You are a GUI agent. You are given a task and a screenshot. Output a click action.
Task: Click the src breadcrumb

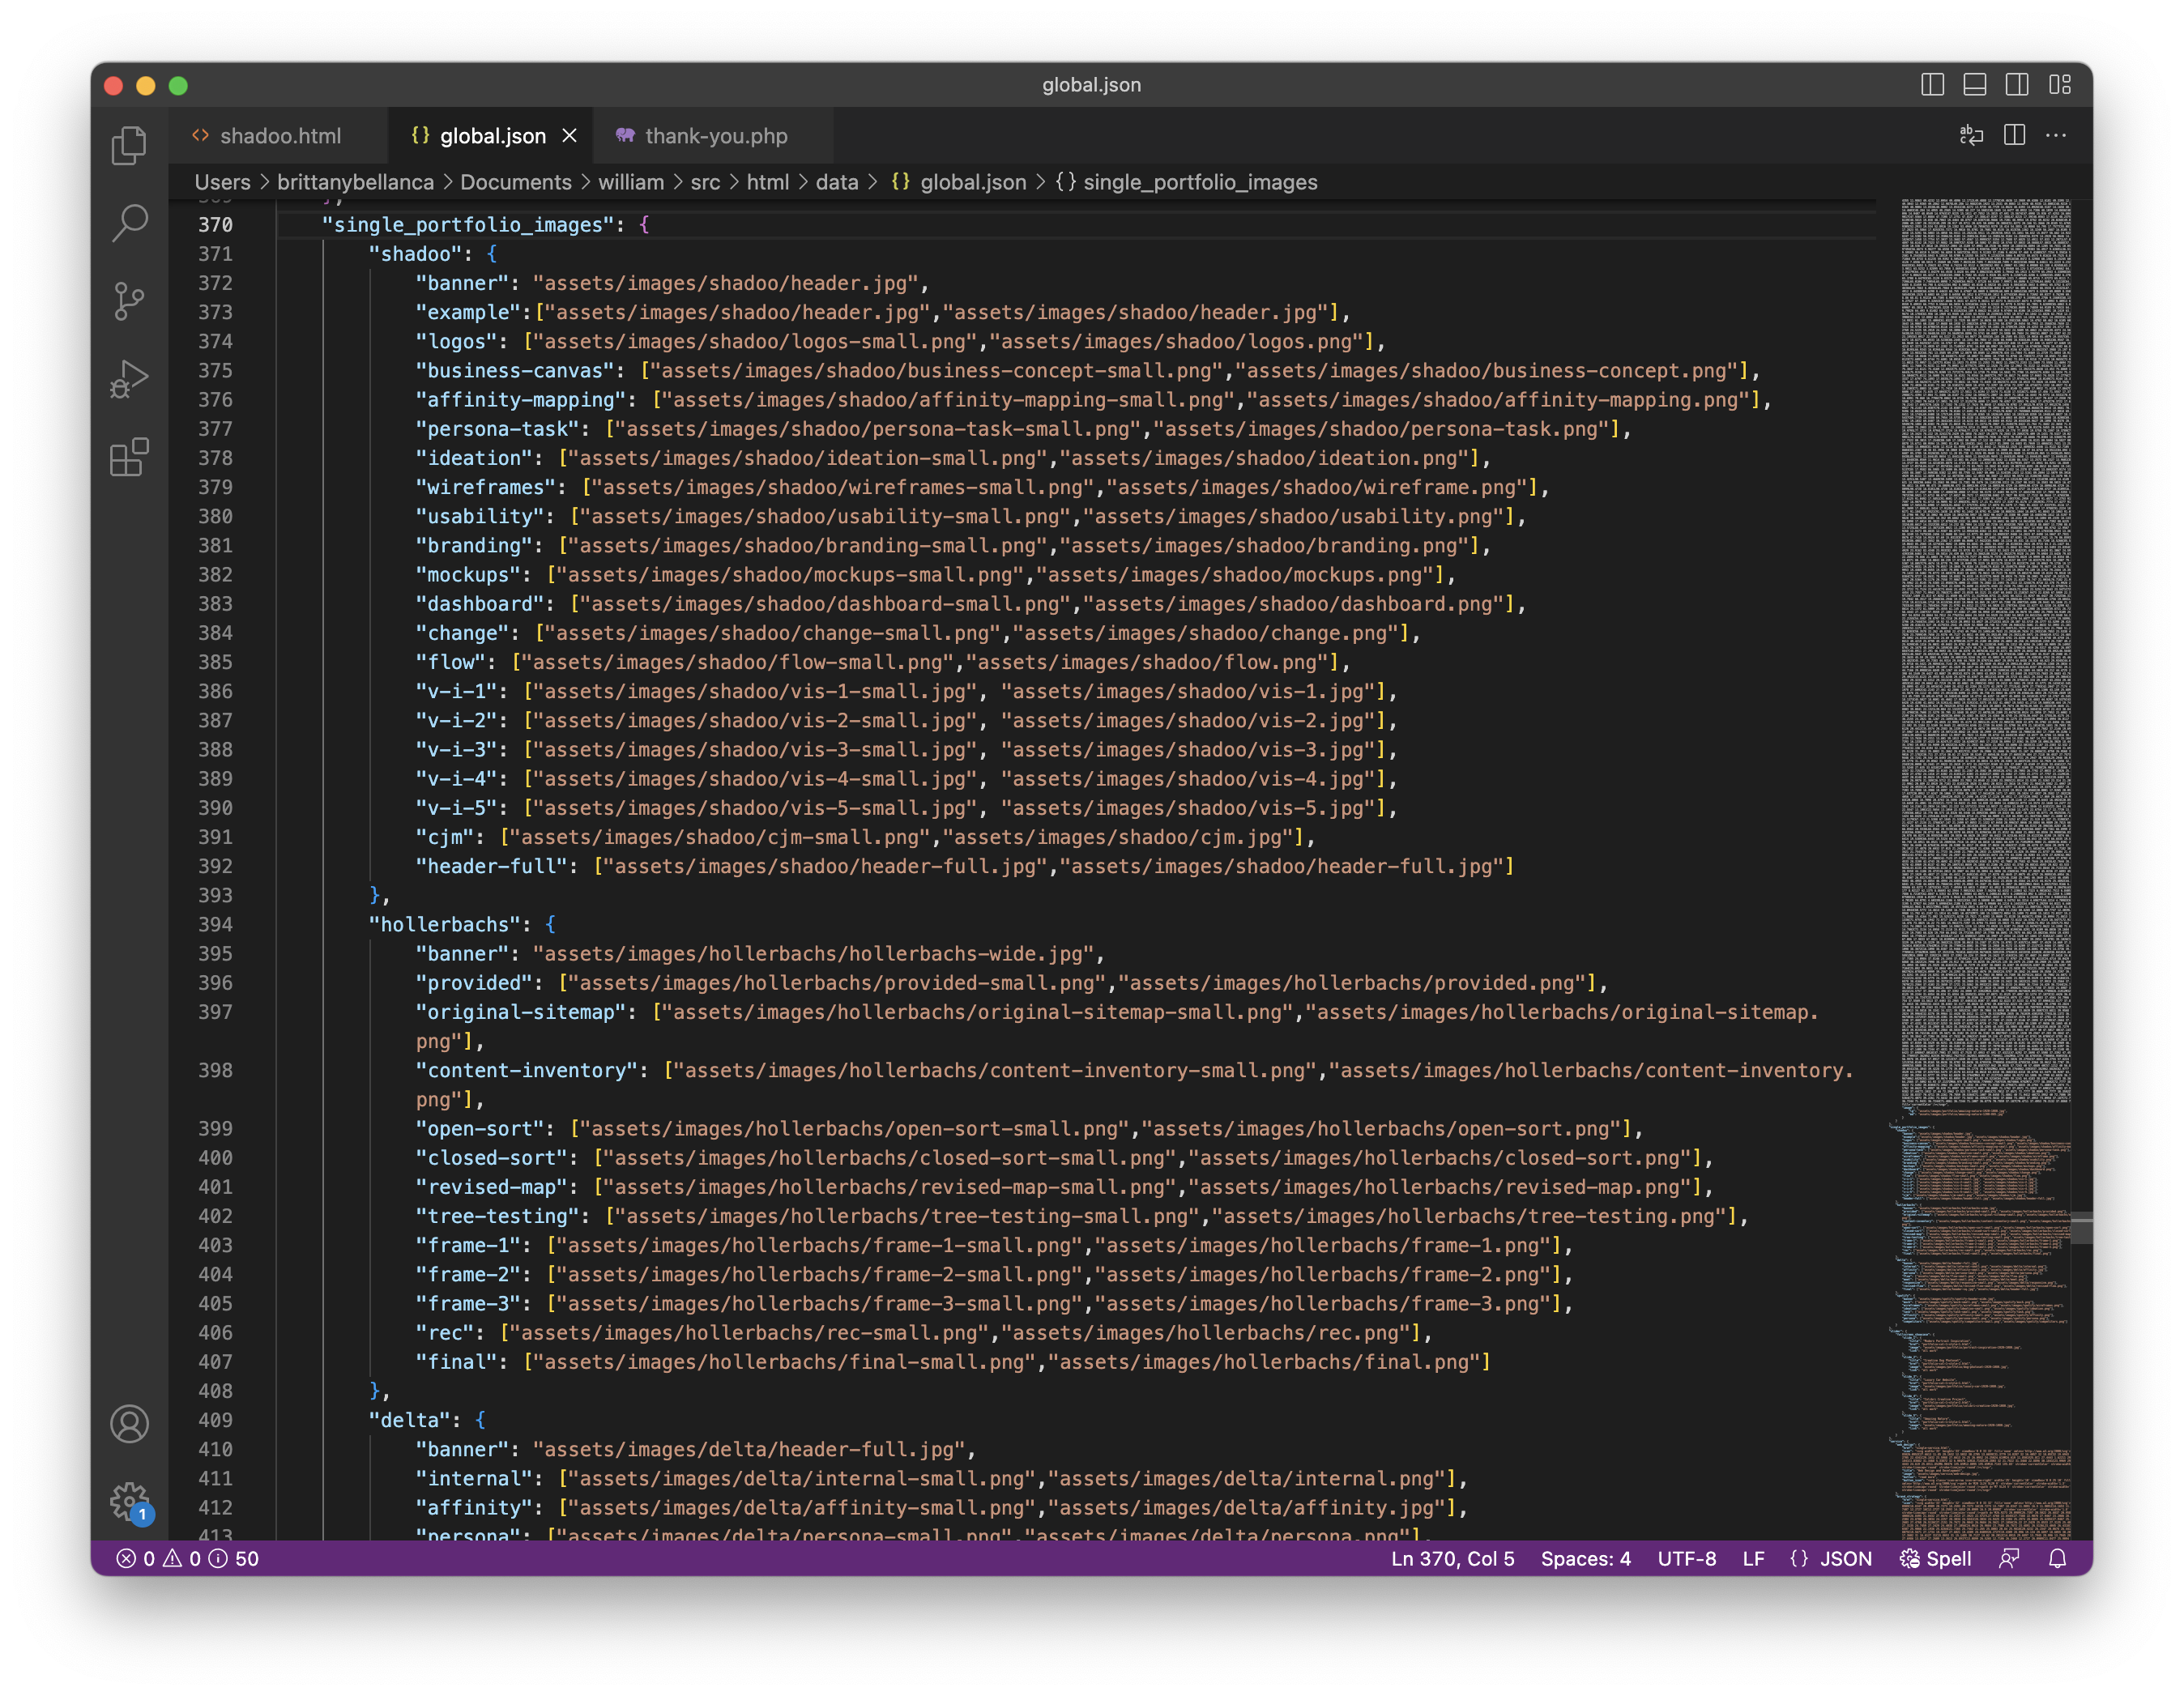705,182
